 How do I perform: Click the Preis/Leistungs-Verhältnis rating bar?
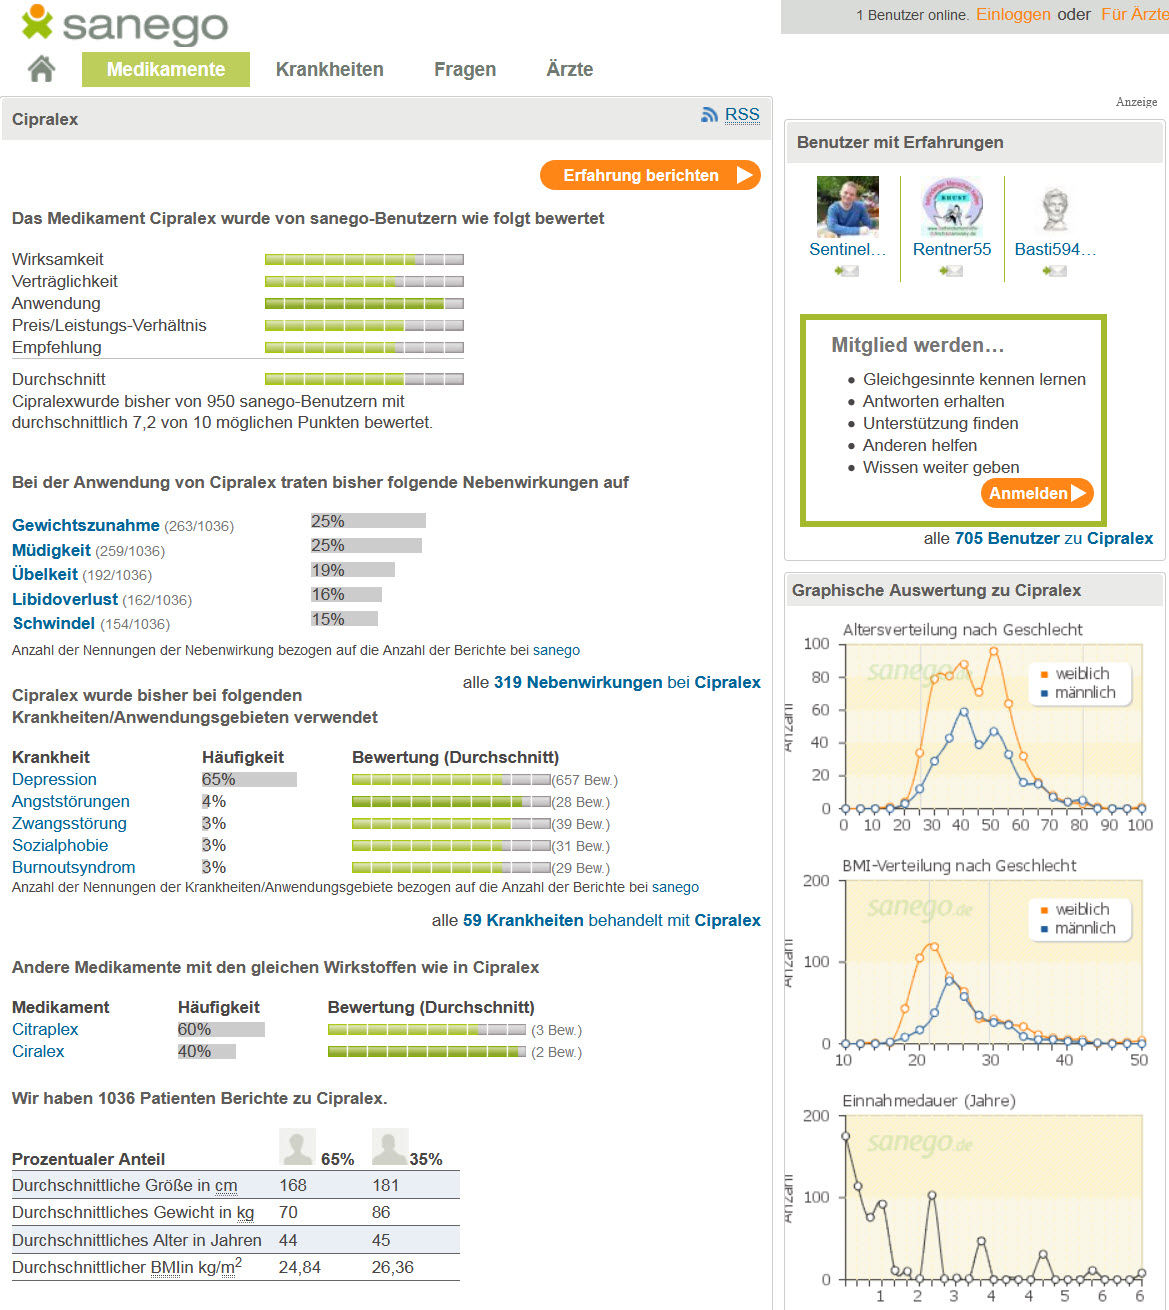364,325
